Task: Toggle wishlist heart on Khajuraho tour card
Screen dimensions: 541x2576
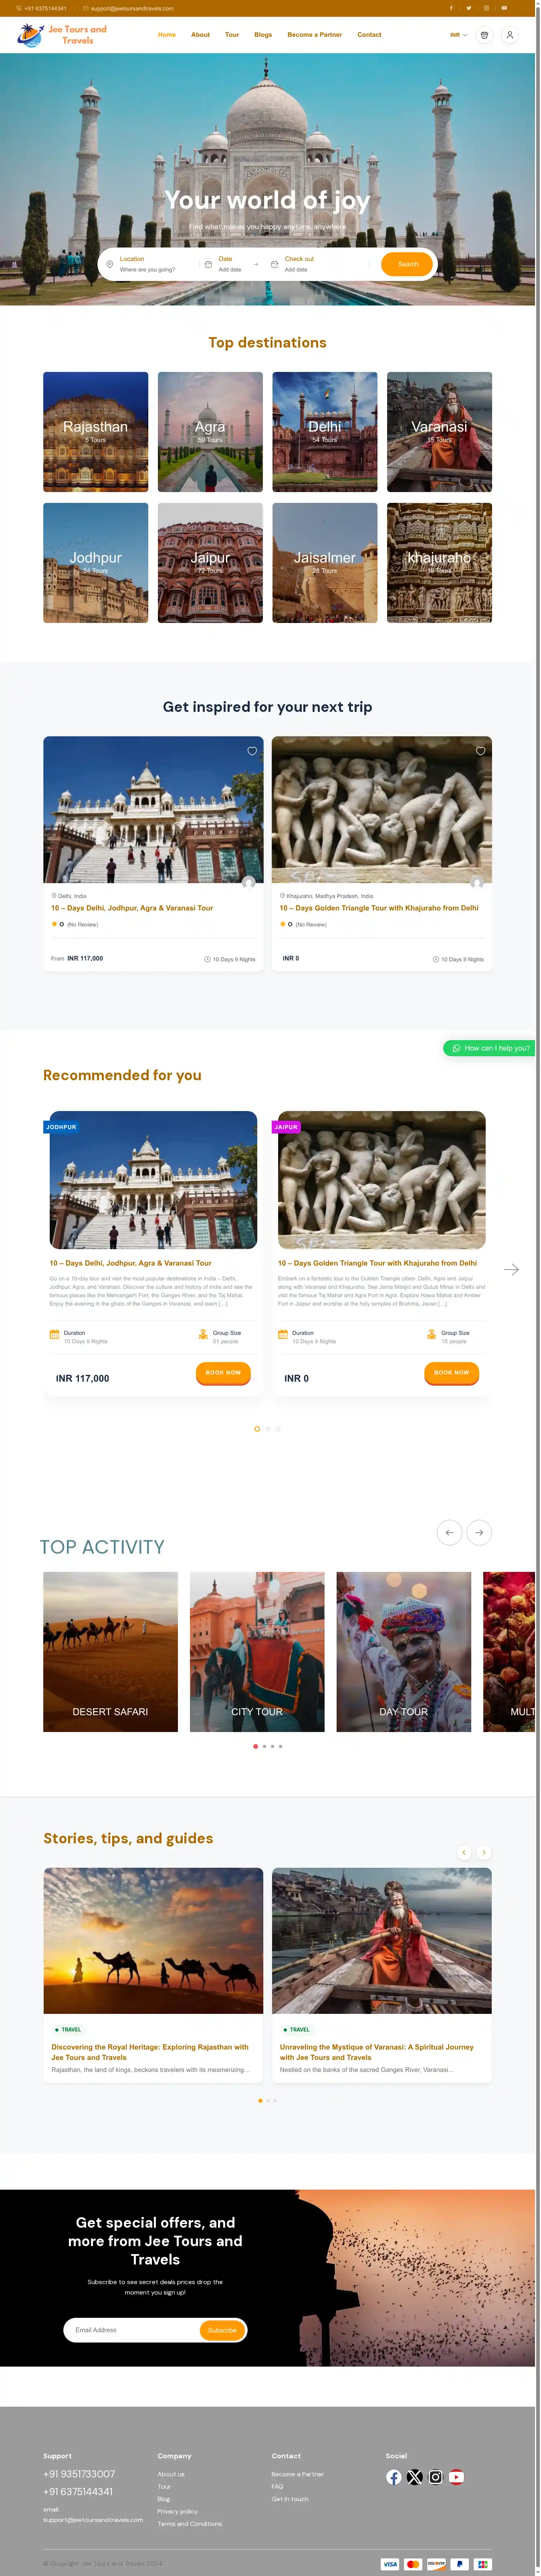Action: (x=480, y=750)
